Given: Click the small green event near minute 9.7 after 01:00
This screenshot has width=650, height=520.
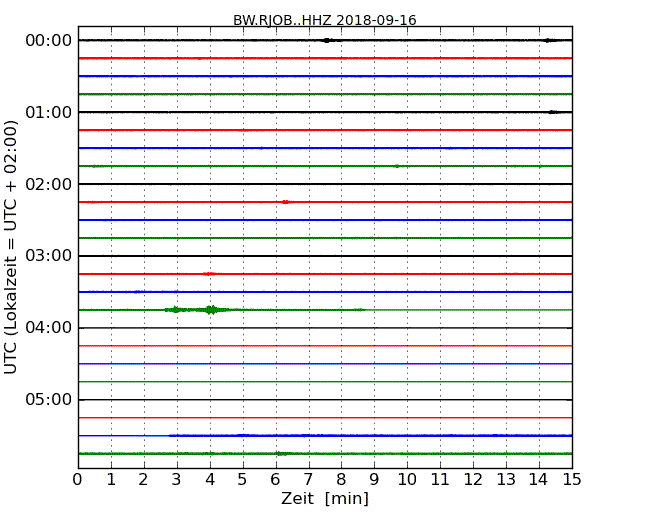Looking at the screenshot, I should 397,166.
